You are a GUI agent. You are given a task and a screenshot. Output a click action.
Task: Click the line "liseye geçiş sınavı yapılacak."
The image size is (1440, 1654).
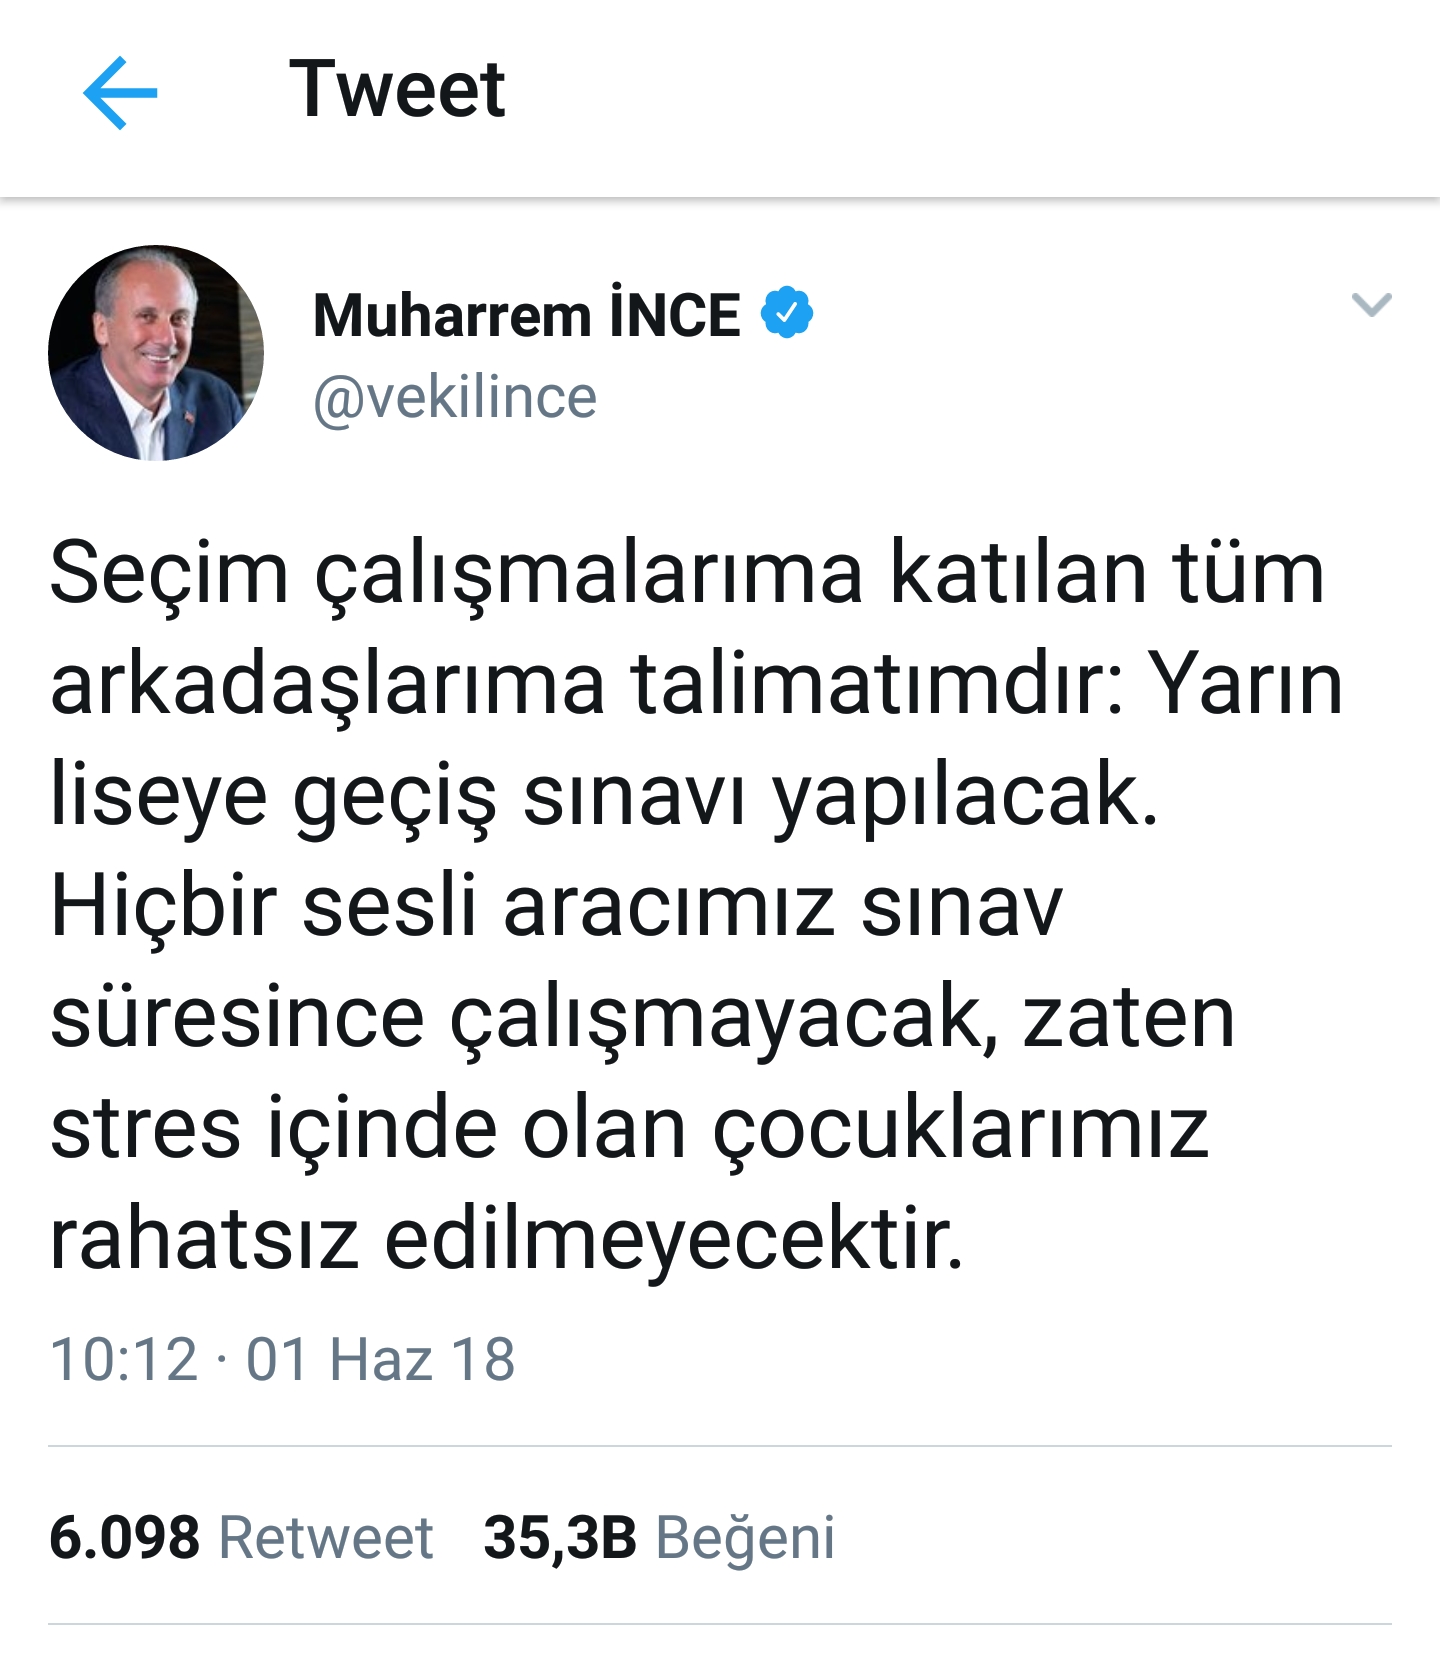(604, 796)
